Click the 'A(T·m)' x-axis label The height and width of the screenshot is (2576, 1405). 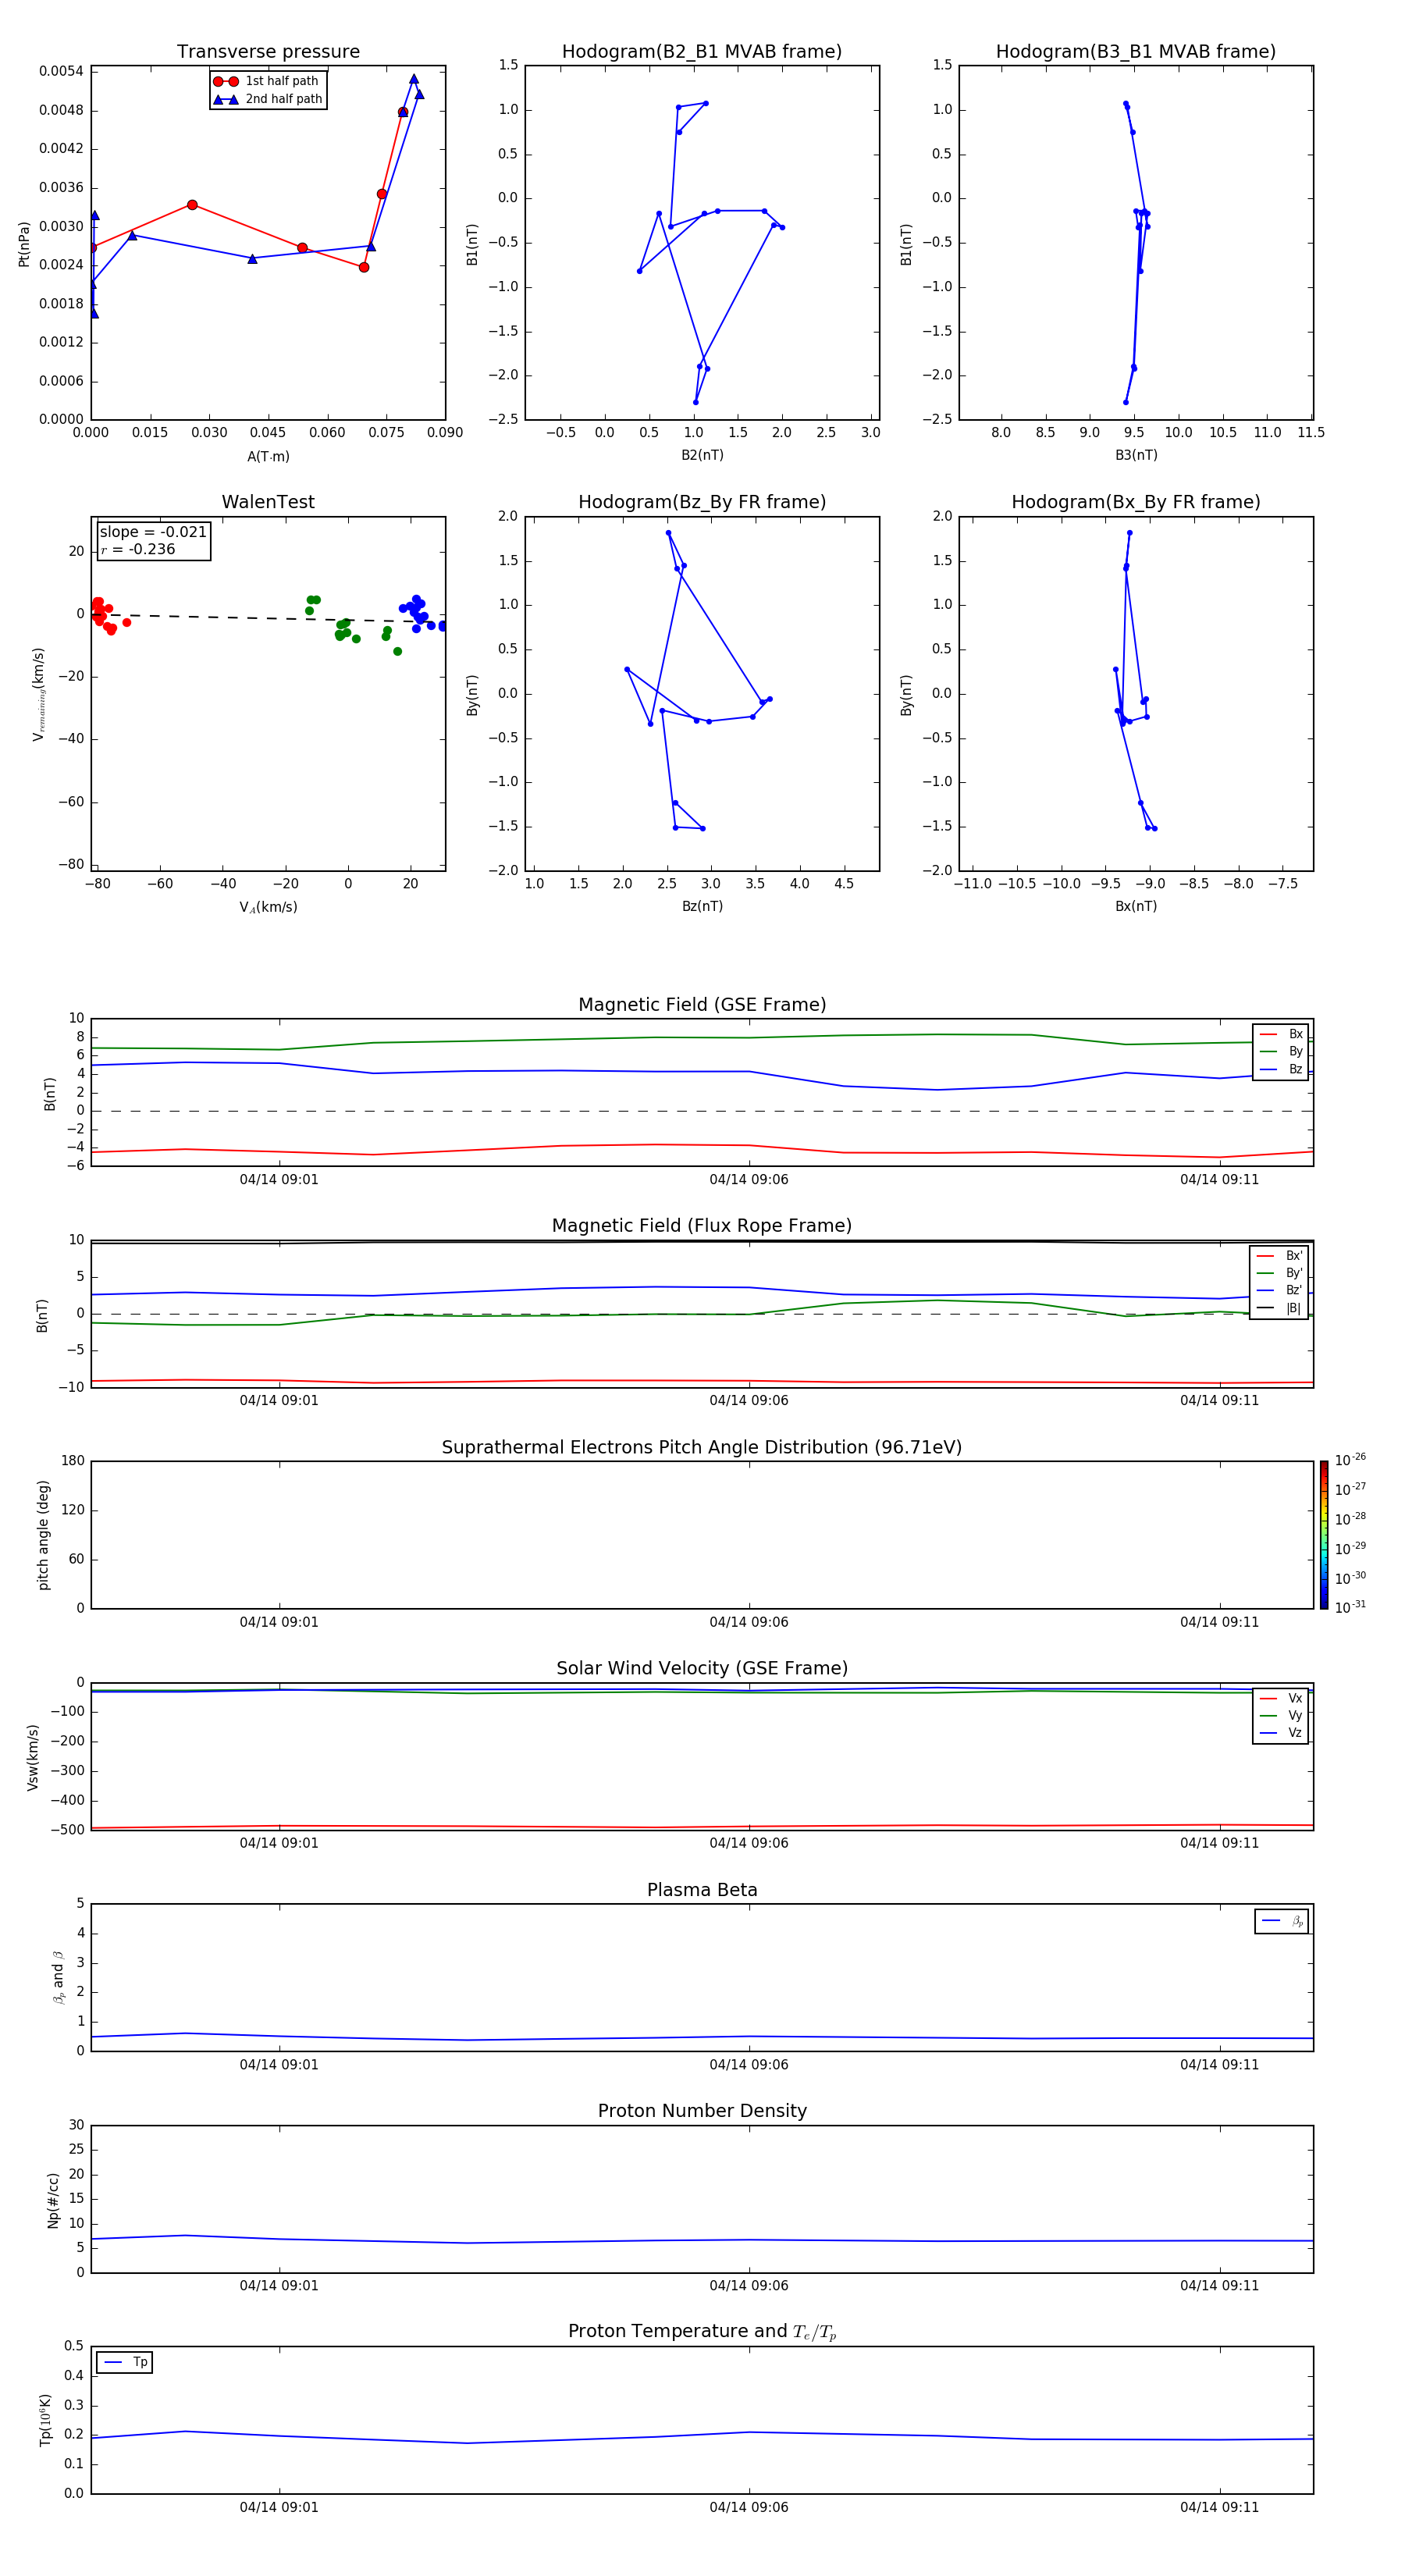268,457
